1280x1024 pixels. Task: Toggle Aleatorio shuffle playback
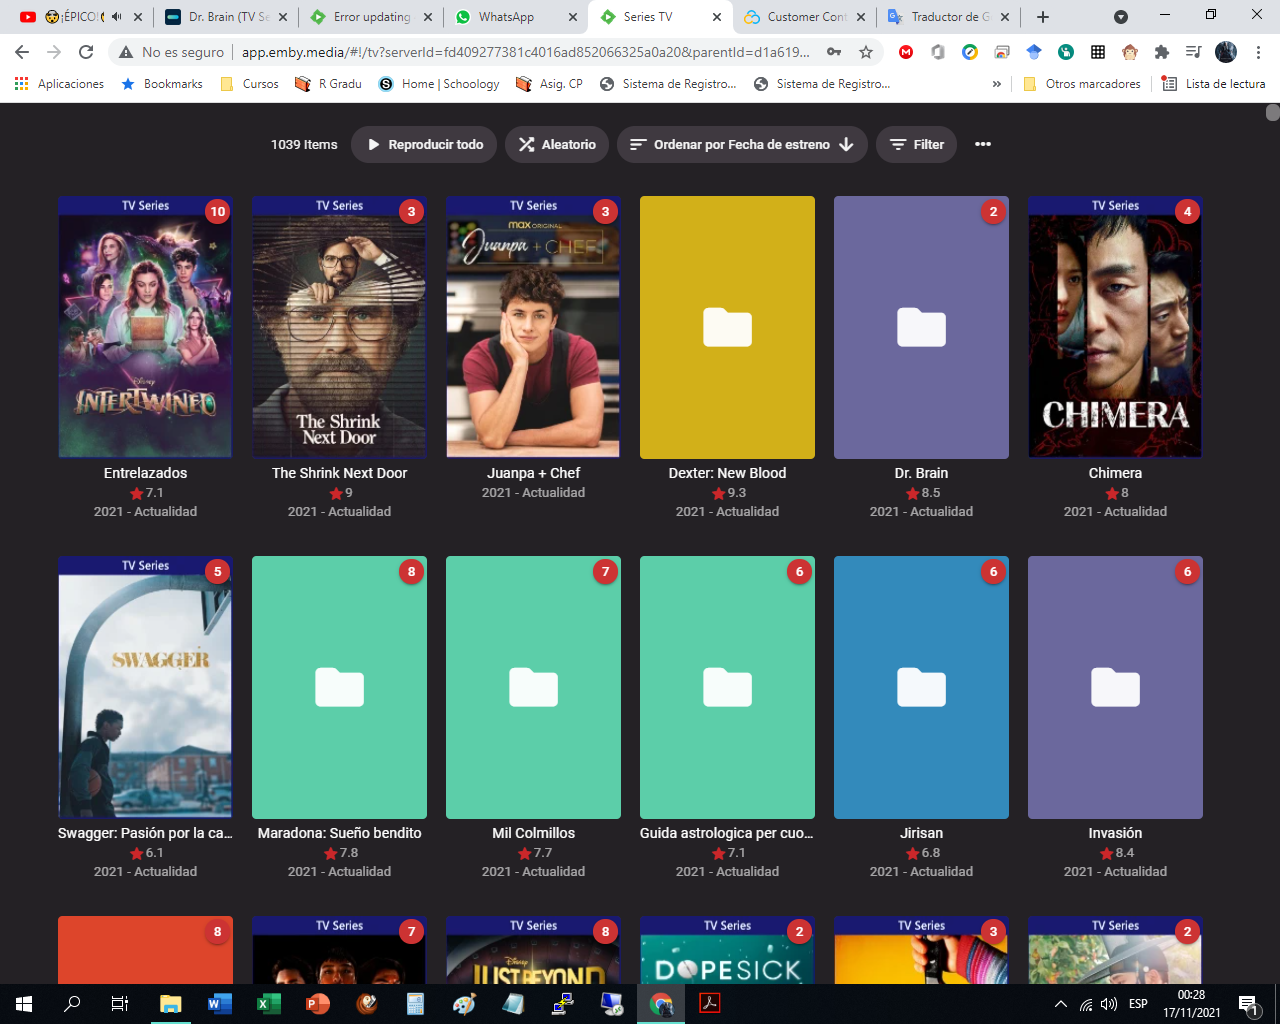pyautogui.click(x=557, y=145)
